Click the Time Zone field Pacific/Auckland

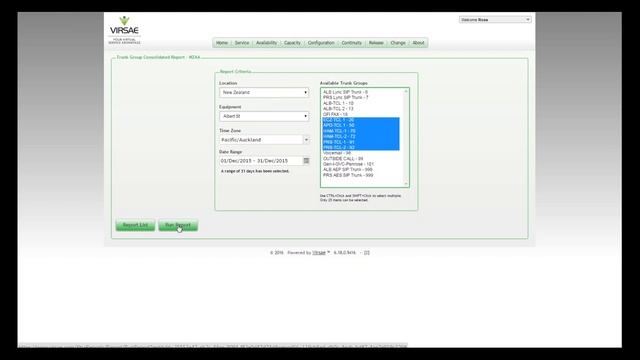coord(261,140)
